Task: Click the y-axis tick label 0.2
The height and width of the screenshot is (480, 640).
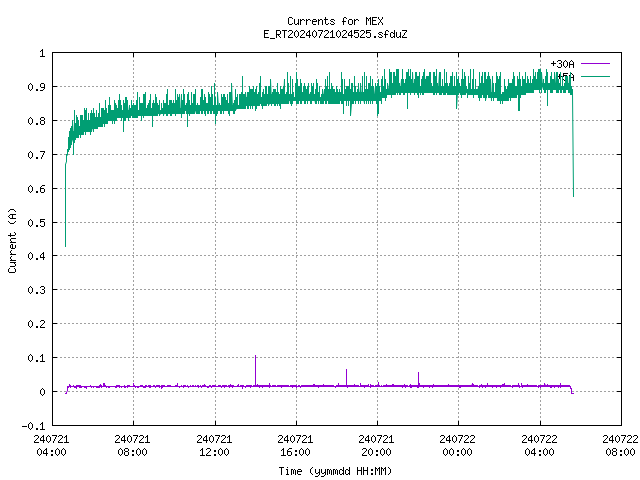Action: pyautogui.click(x=36, y=324)
